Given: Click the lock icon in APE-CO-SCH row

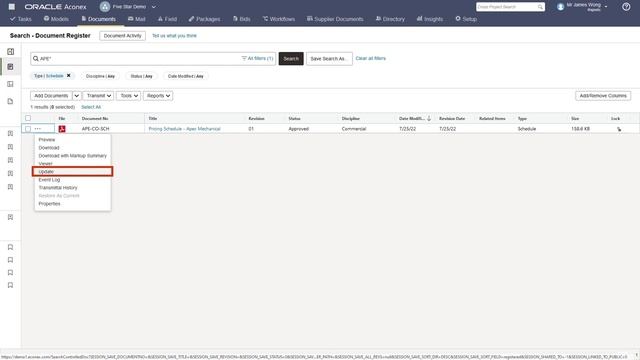Looking at the screenshot, I should click(619, 129).
